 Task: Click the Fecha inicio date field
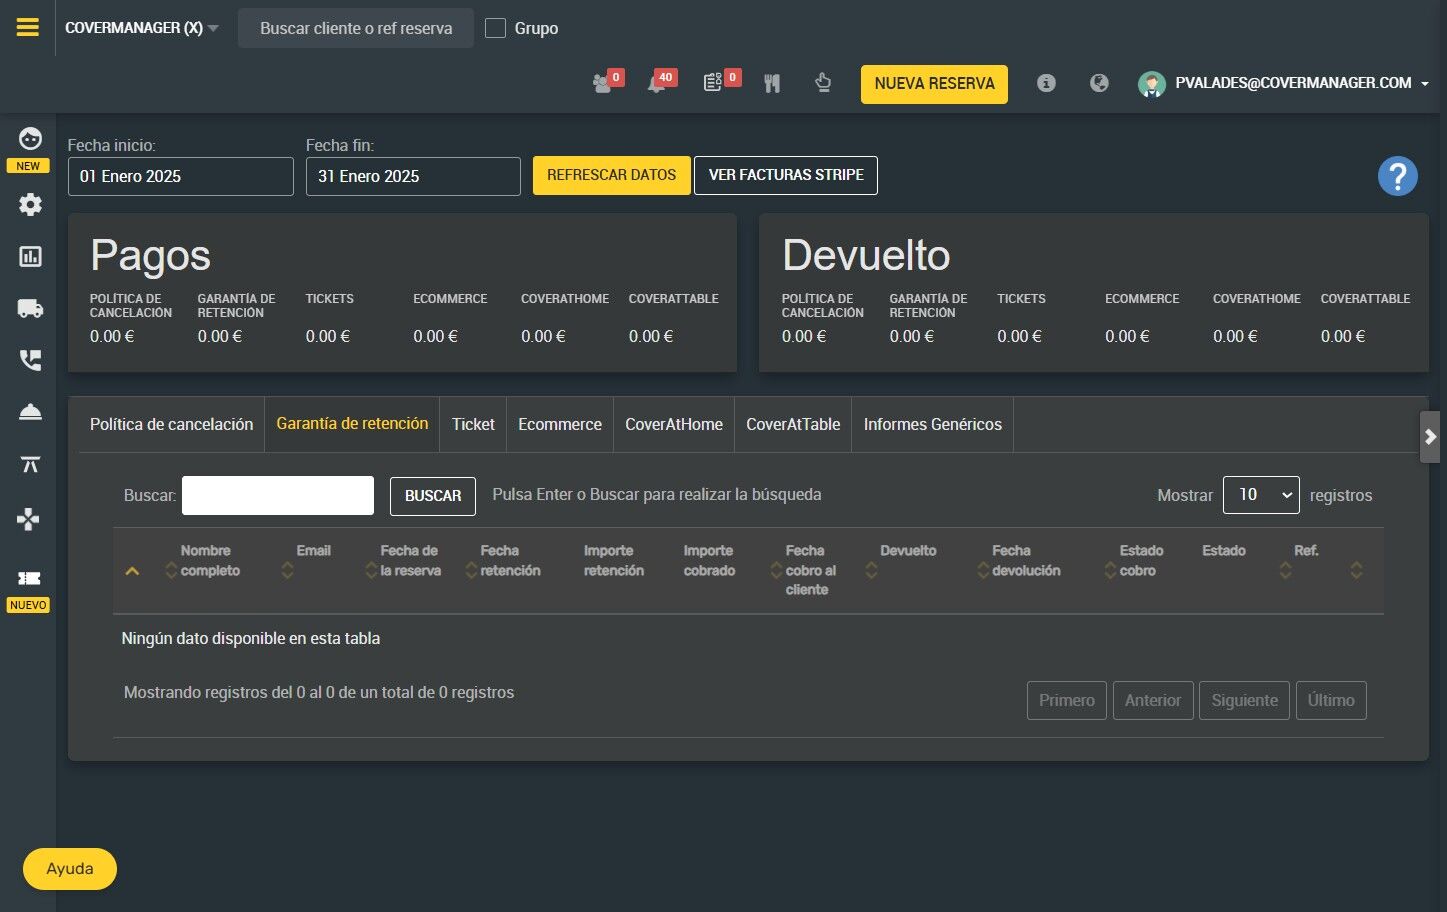click(180, 177)
